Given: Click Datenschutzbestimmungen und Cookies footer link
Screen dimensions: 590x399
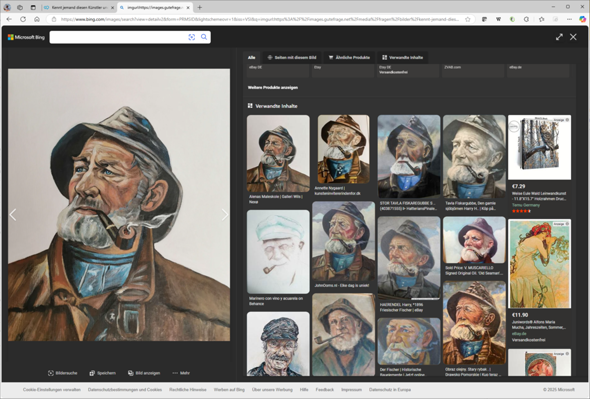Looking at the screenshot, I should tap(125, 390).
